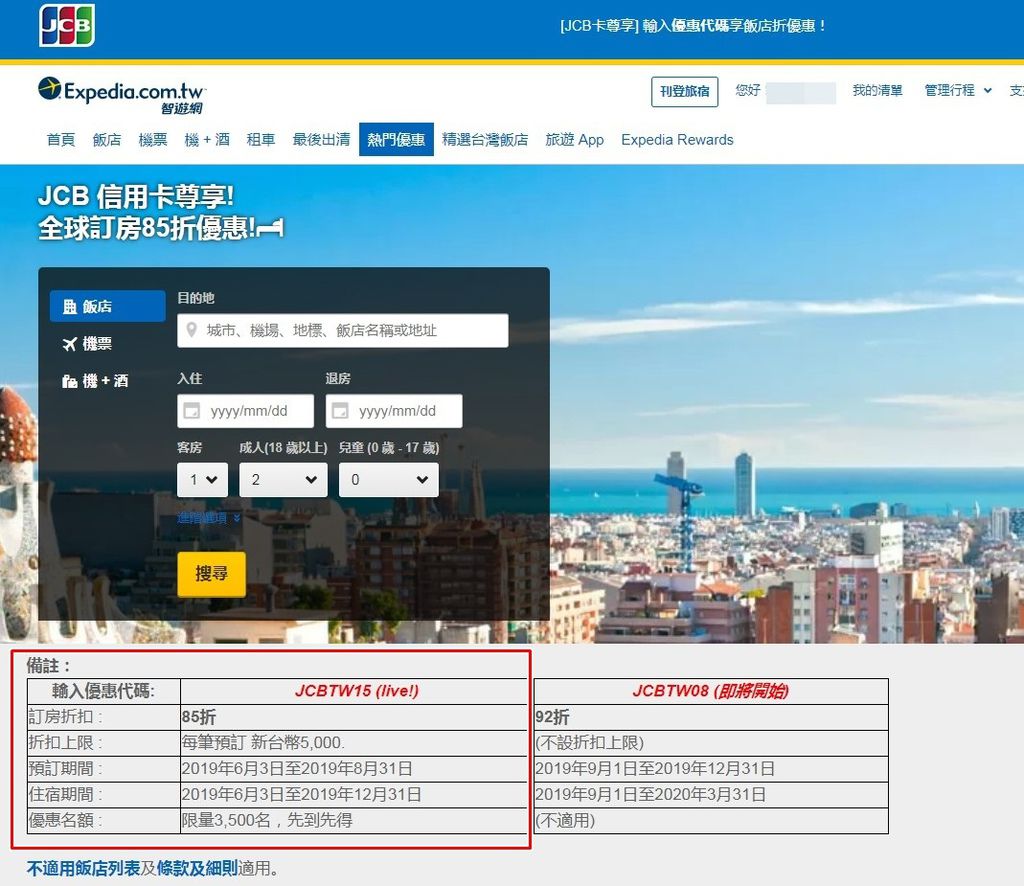Click the (不設折扣上限) cell
The image size is (1024, 886).
coord(711,743)
